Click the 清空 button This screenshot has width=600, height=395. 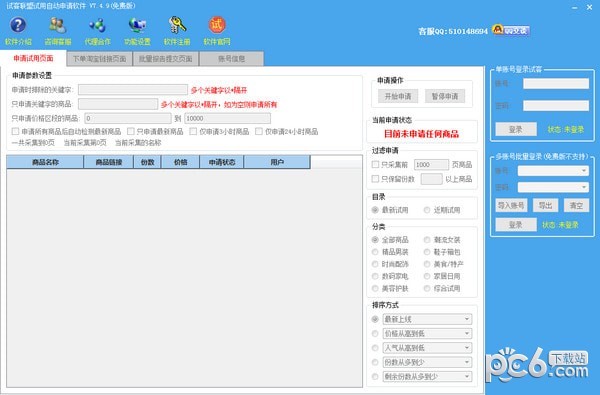coord(576,206)
